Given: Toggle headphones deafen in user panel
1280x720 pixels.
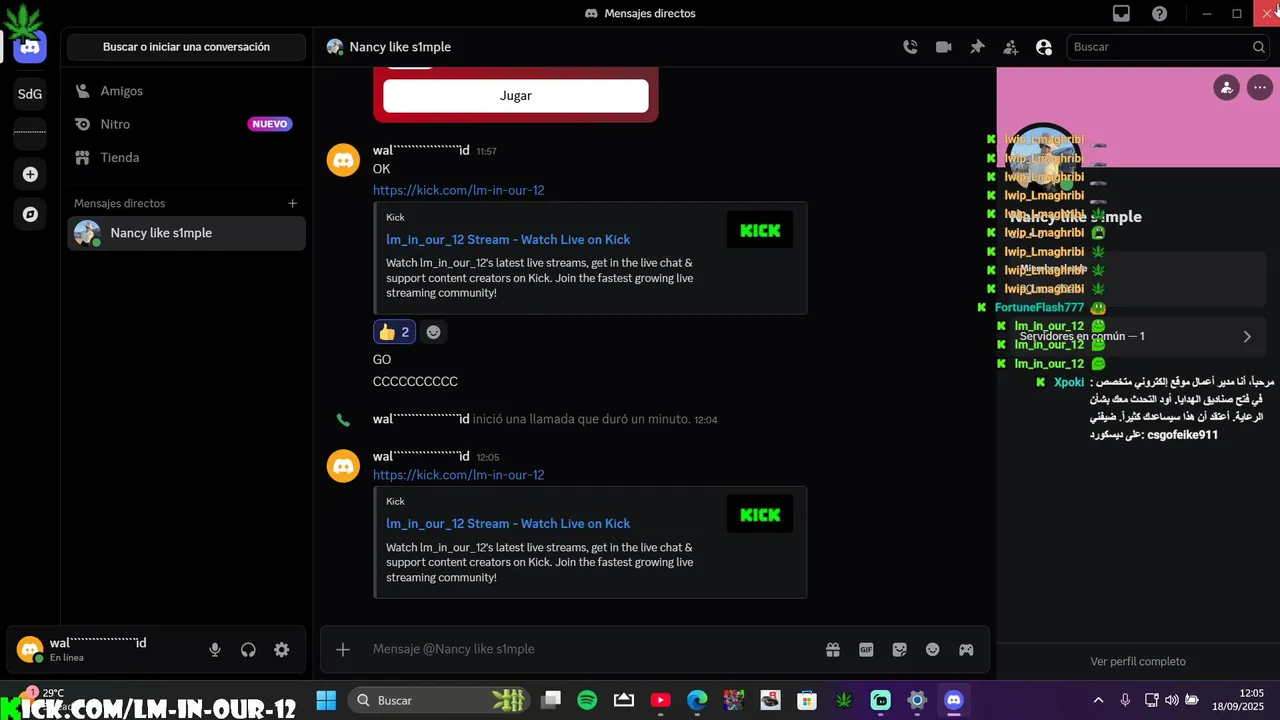Looking at the screenshot, I should [x=248, y=649].
